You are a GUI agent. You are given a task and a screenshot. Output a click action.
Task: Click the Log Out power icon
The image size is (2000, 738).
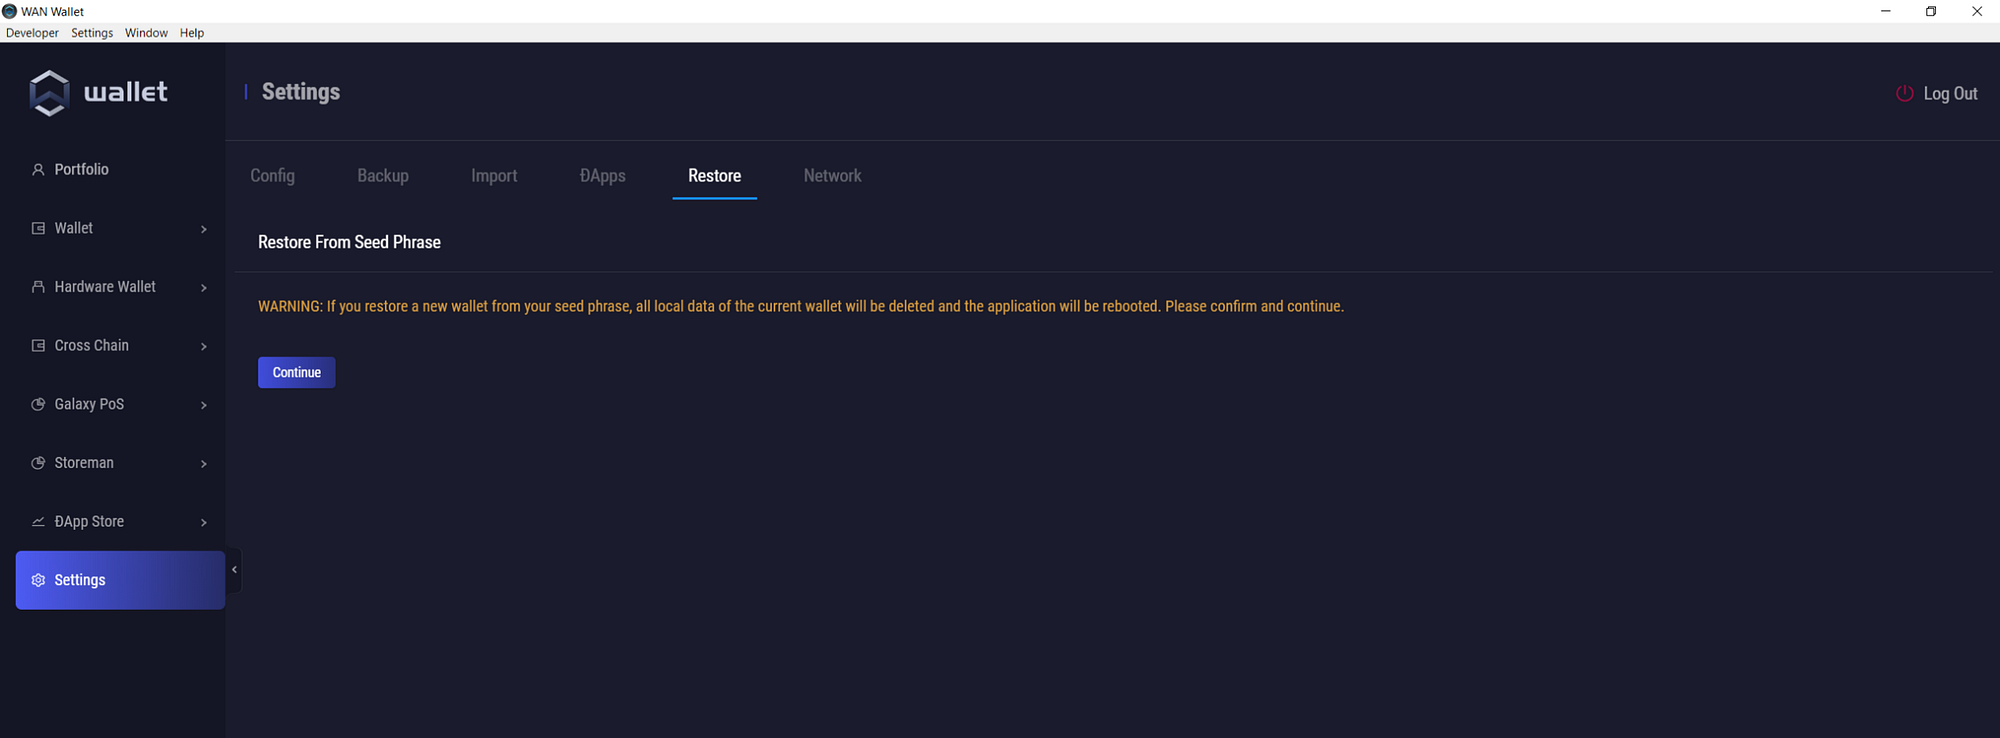1905,93
